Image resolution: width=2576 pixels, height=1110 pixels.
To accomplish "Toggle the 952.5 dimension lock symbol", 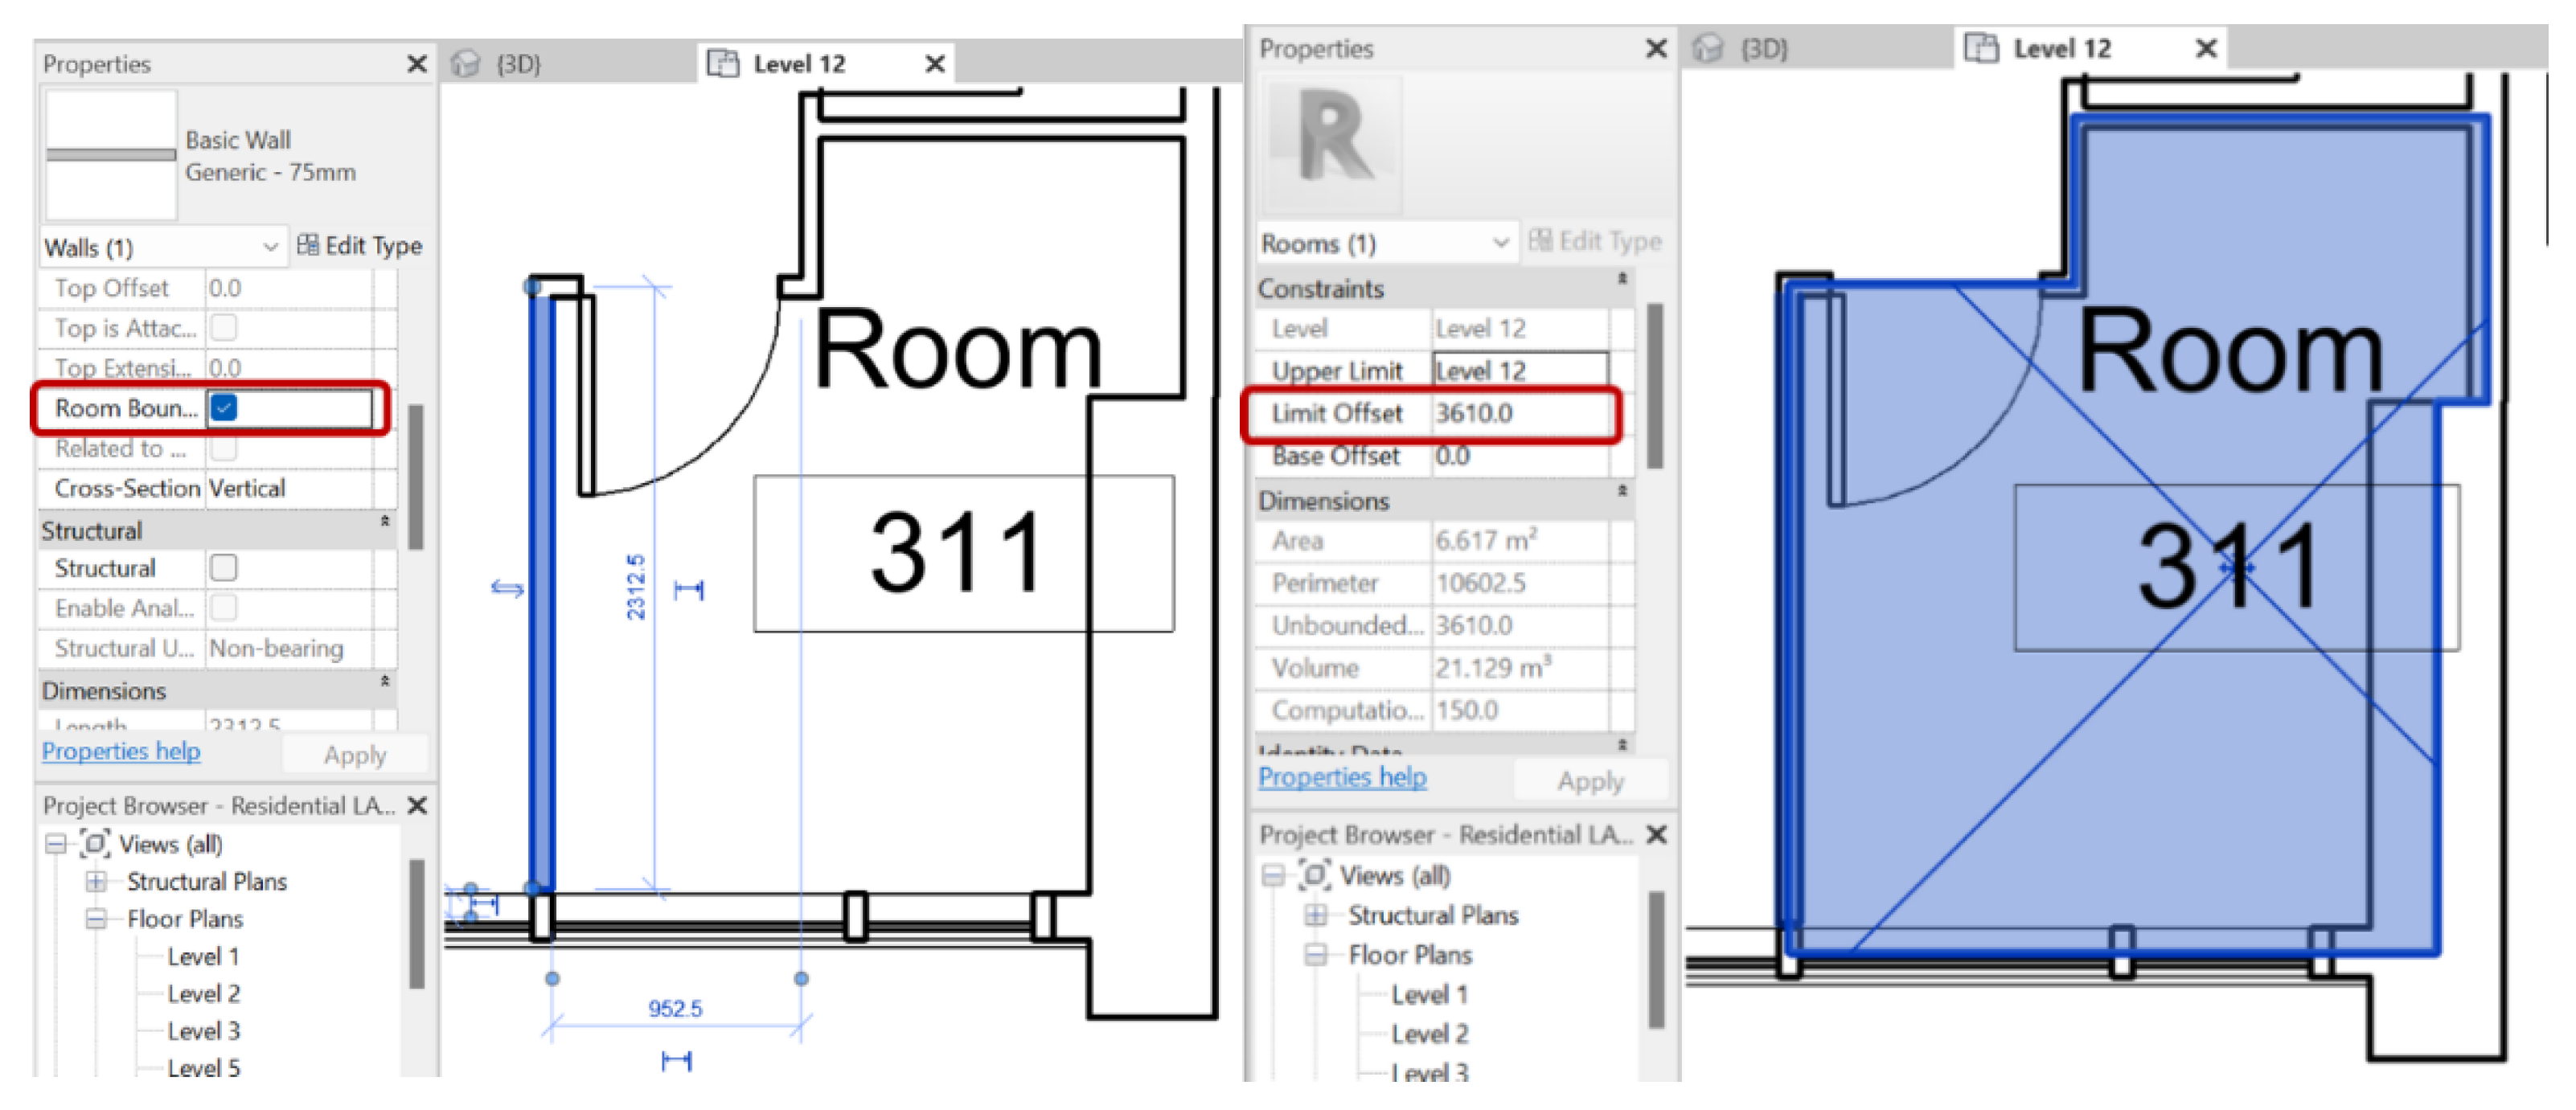I will click(677, 1060).
